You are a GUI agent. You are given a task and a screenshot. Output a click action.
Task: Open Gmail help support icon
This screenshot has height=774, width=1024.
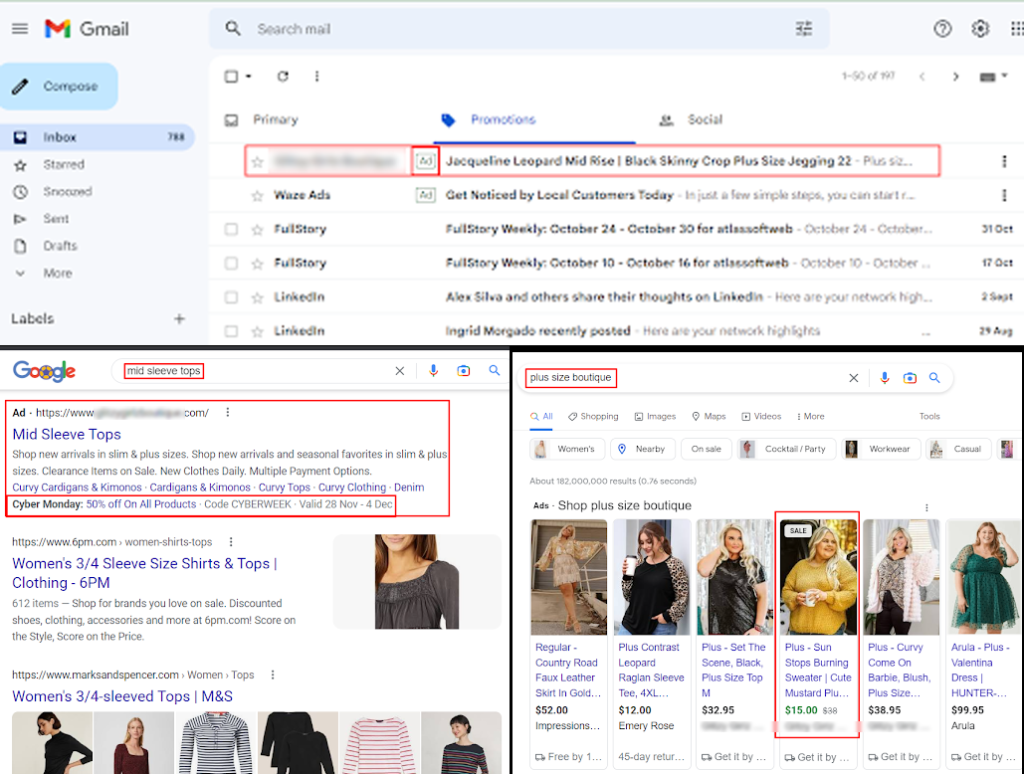click(x=942, y=29)
